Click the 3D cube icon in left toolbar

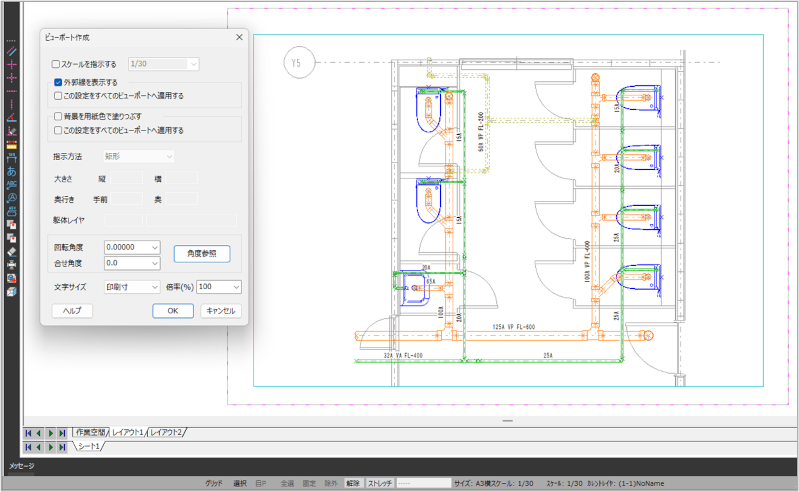(x=11, y=292)
